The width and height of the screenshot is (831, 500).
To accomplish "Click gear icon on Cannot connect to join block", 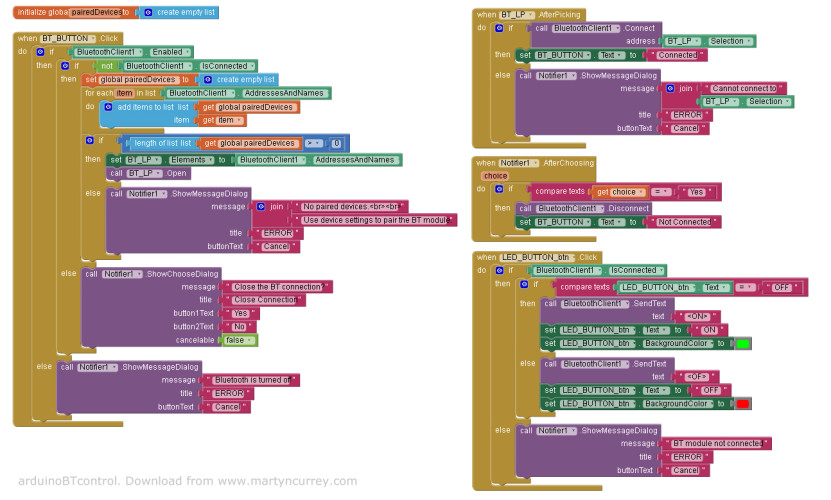I will click(x=668, y=88).
